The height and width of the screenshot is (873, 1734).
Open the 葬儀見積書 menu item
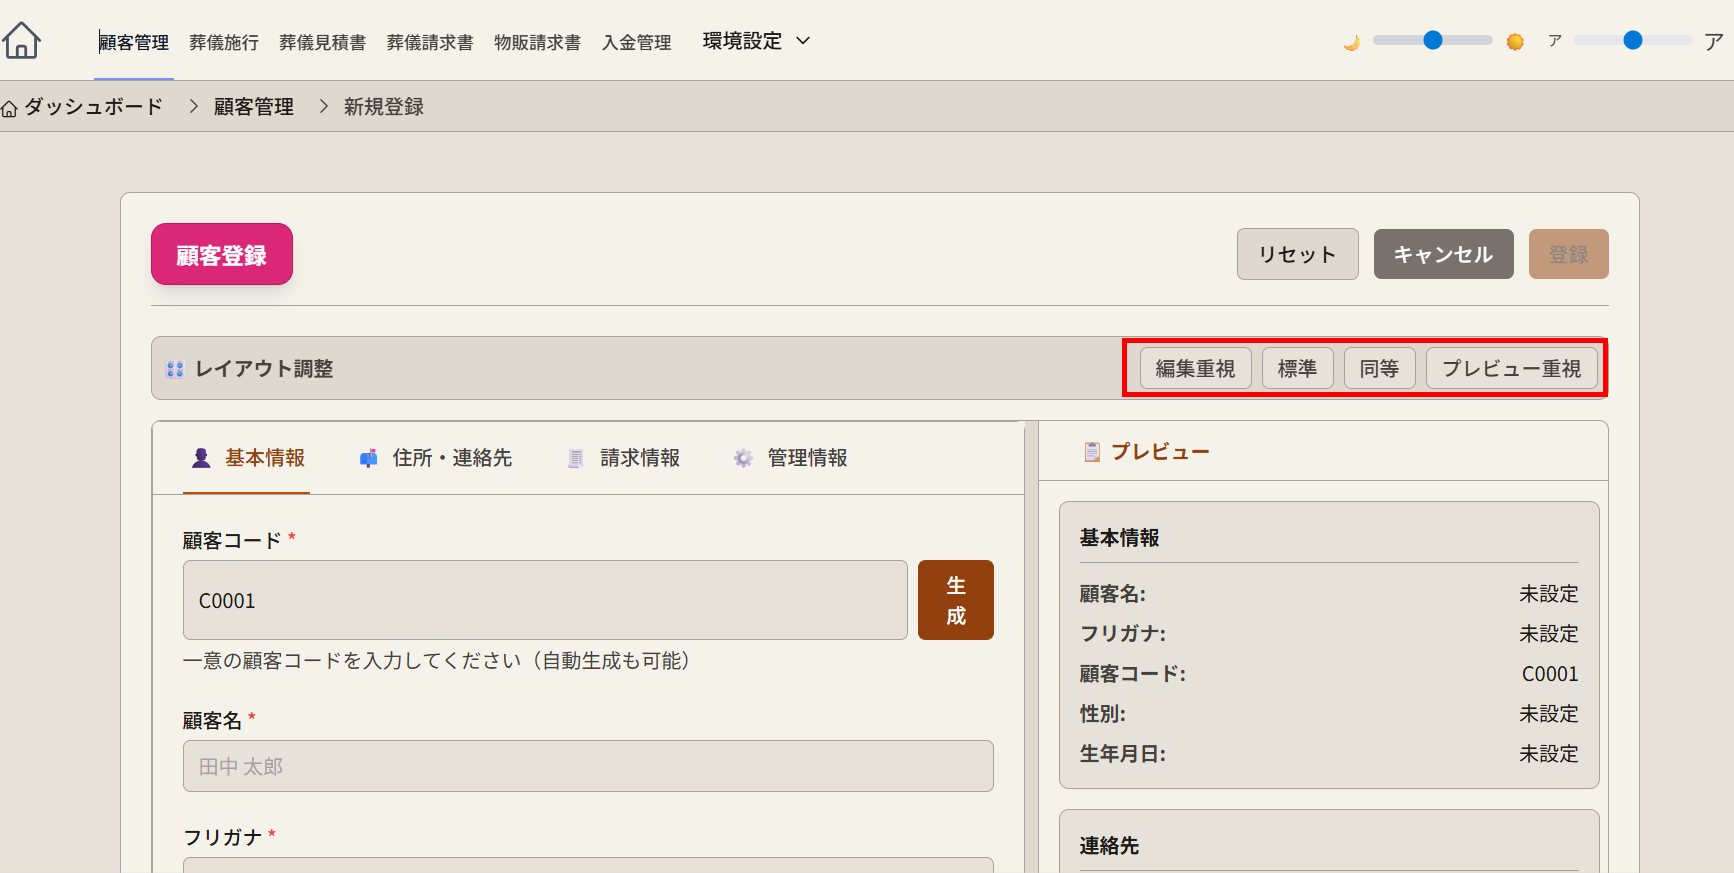322,42
